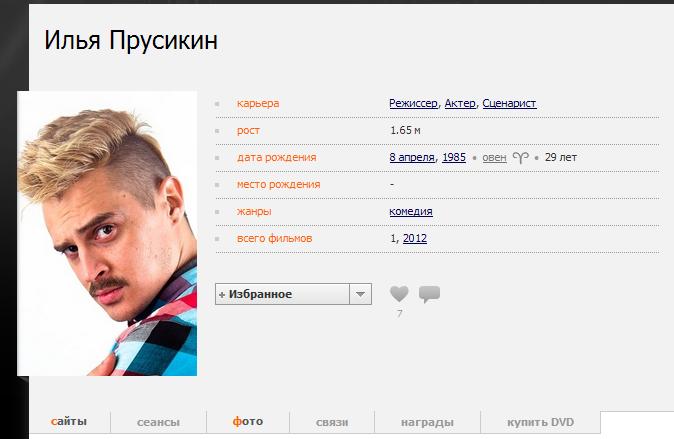The height and width of the screenshot is (439, 674).
Task: Click the + Избранное button
Action: pos(282,294)
